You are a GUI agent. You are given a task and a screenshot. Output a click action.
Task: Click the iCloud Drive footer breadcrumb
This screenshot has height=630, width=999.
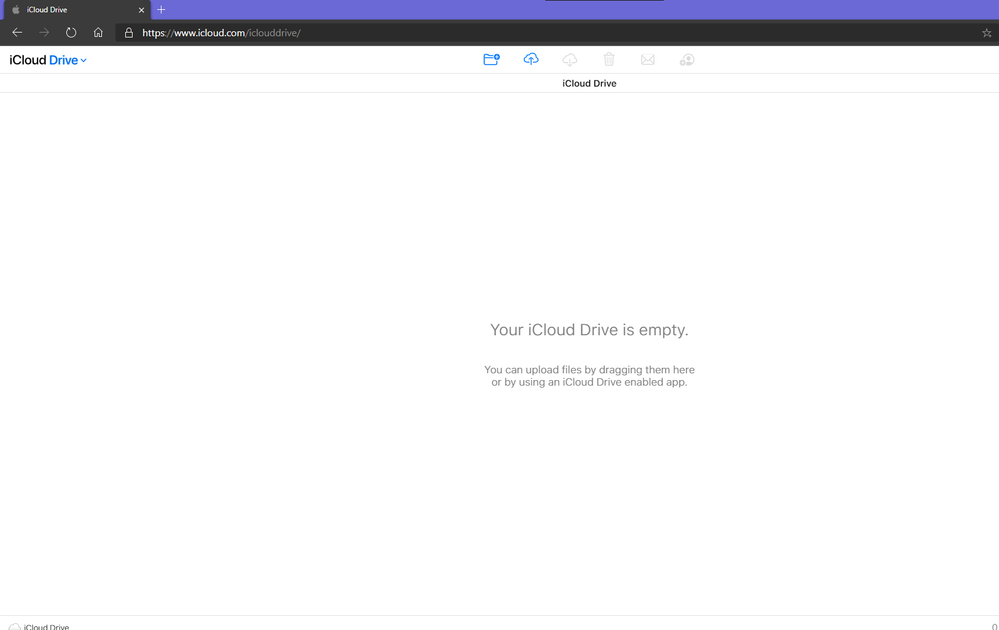click(40, 626)
